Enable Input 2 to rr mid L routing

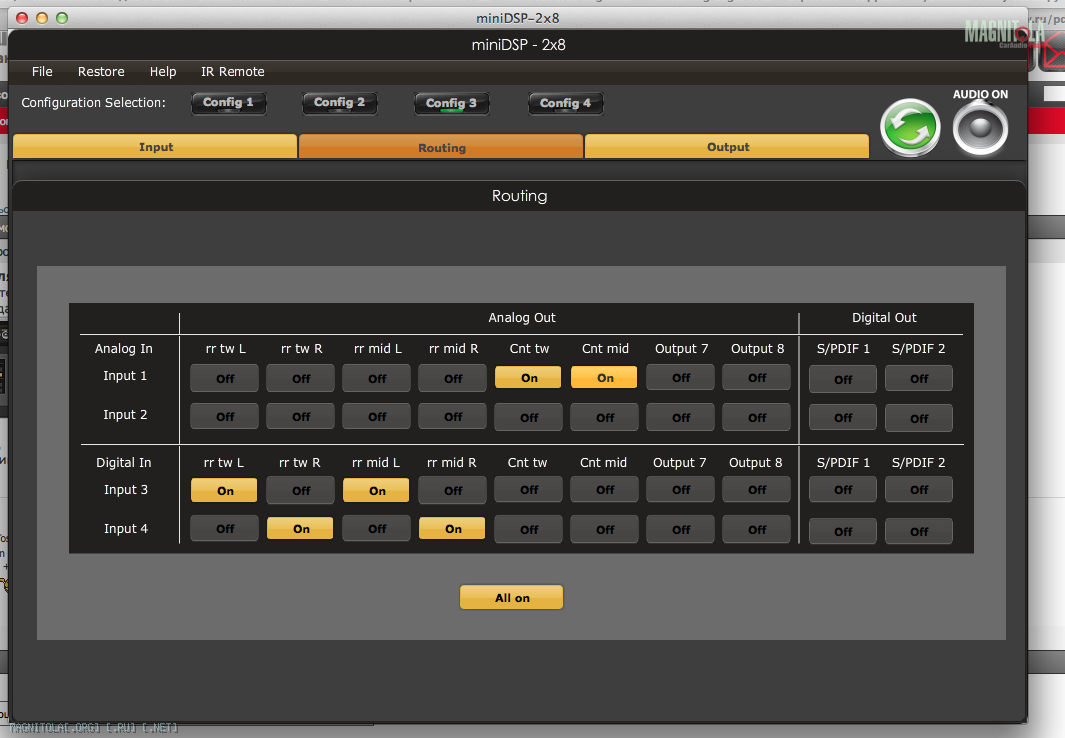click(377, 416)
